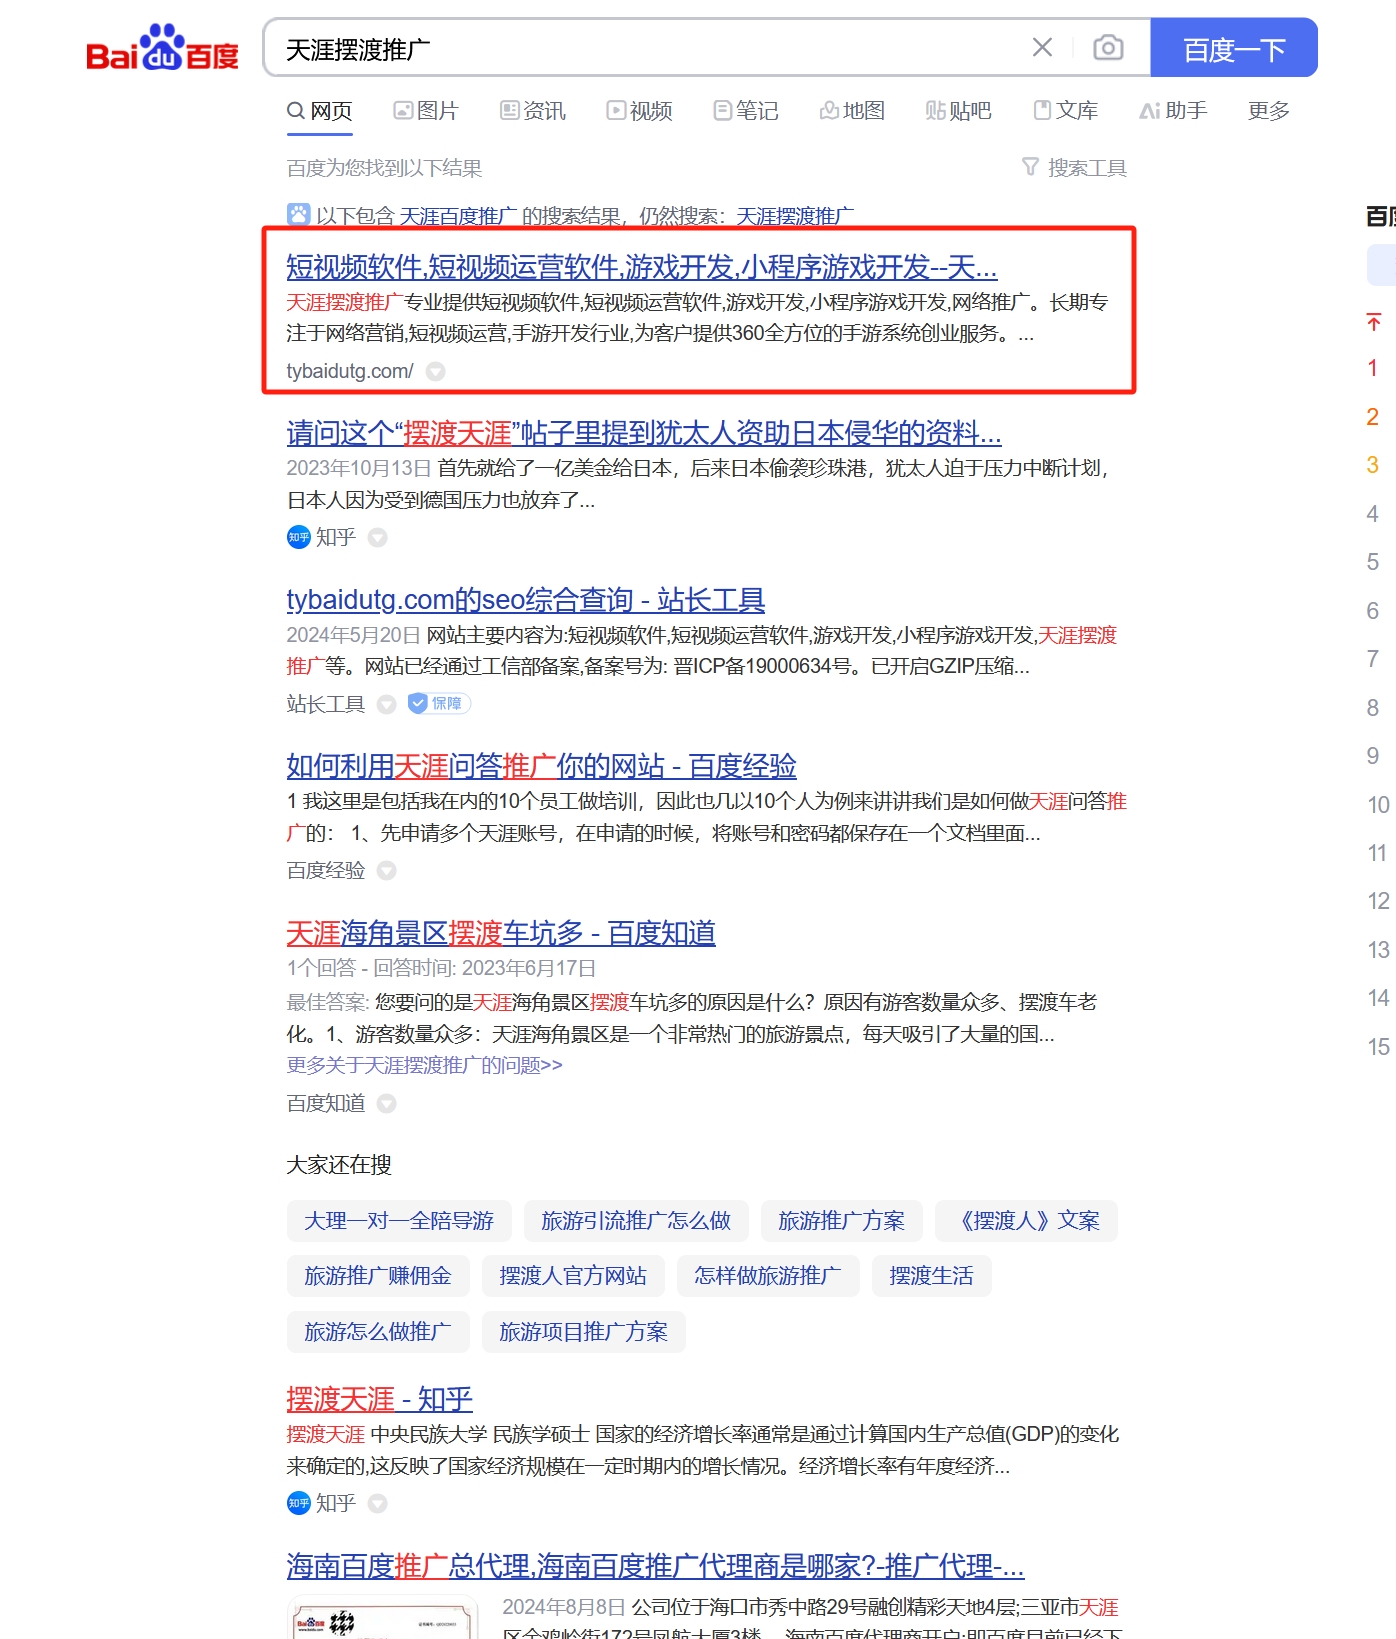1396x1639 pixels.
Task: Go to the 视频 tab
Action: point(640,110)
